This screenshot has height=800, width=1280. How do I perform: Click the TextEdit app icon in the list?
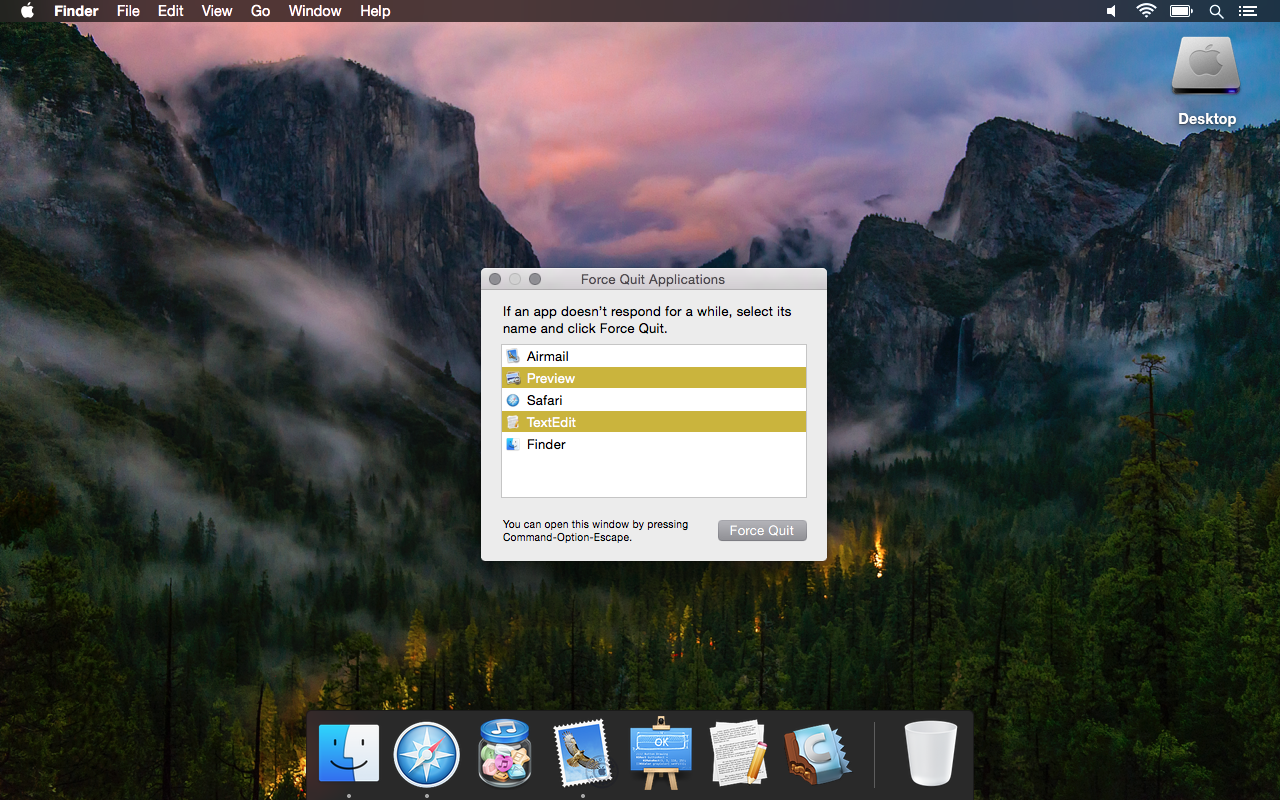pyautogui.click(x=513, y=422)
